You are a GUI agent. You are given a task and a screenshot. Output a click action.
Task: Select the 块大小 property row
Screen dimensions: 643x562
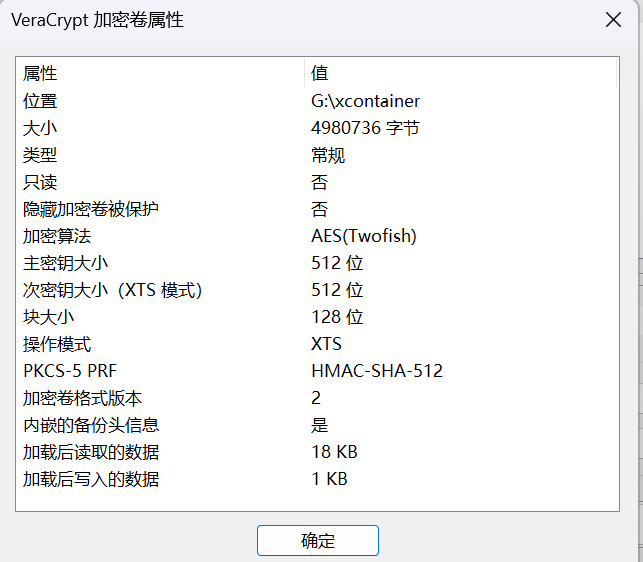coord(49,317)
